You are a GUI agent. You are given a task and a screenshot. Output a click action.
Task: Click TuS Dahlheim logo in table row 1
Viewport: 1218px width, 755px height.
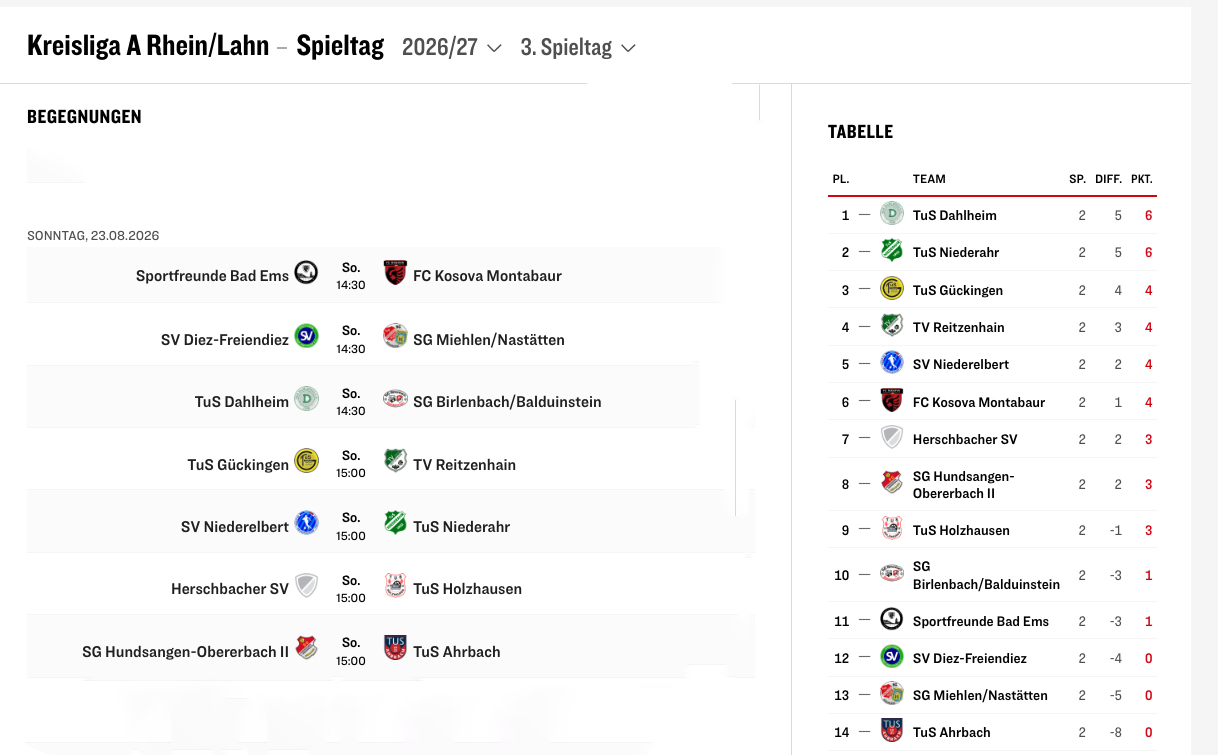tap(892, 214)
